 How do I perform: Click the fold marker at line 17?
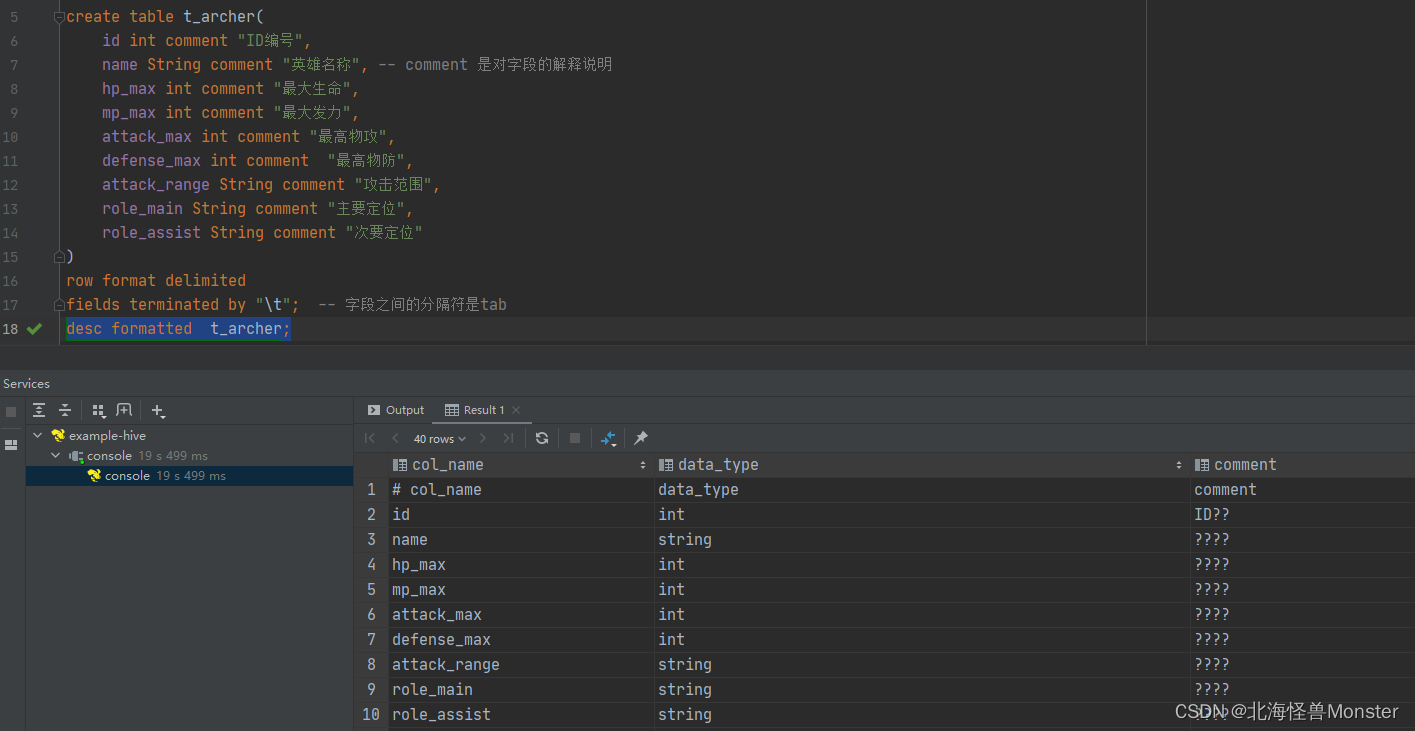point(59,305)
